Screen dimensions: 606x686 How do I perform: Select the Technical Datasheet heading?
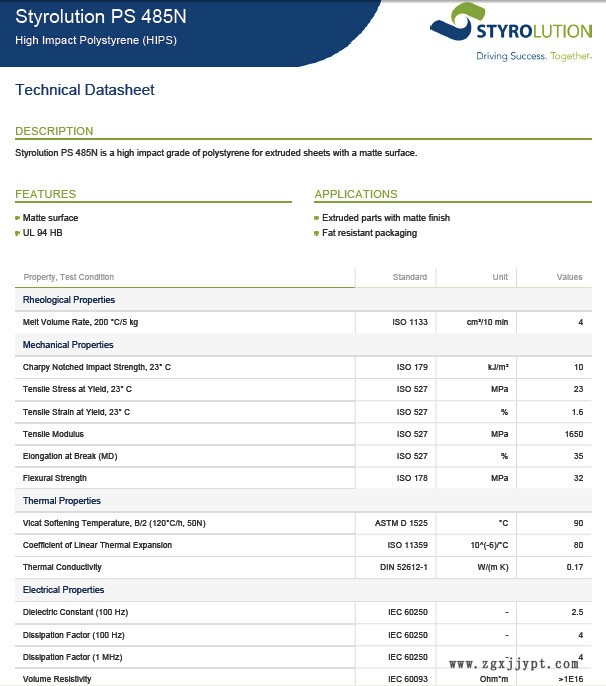click(x=85, y=90)
